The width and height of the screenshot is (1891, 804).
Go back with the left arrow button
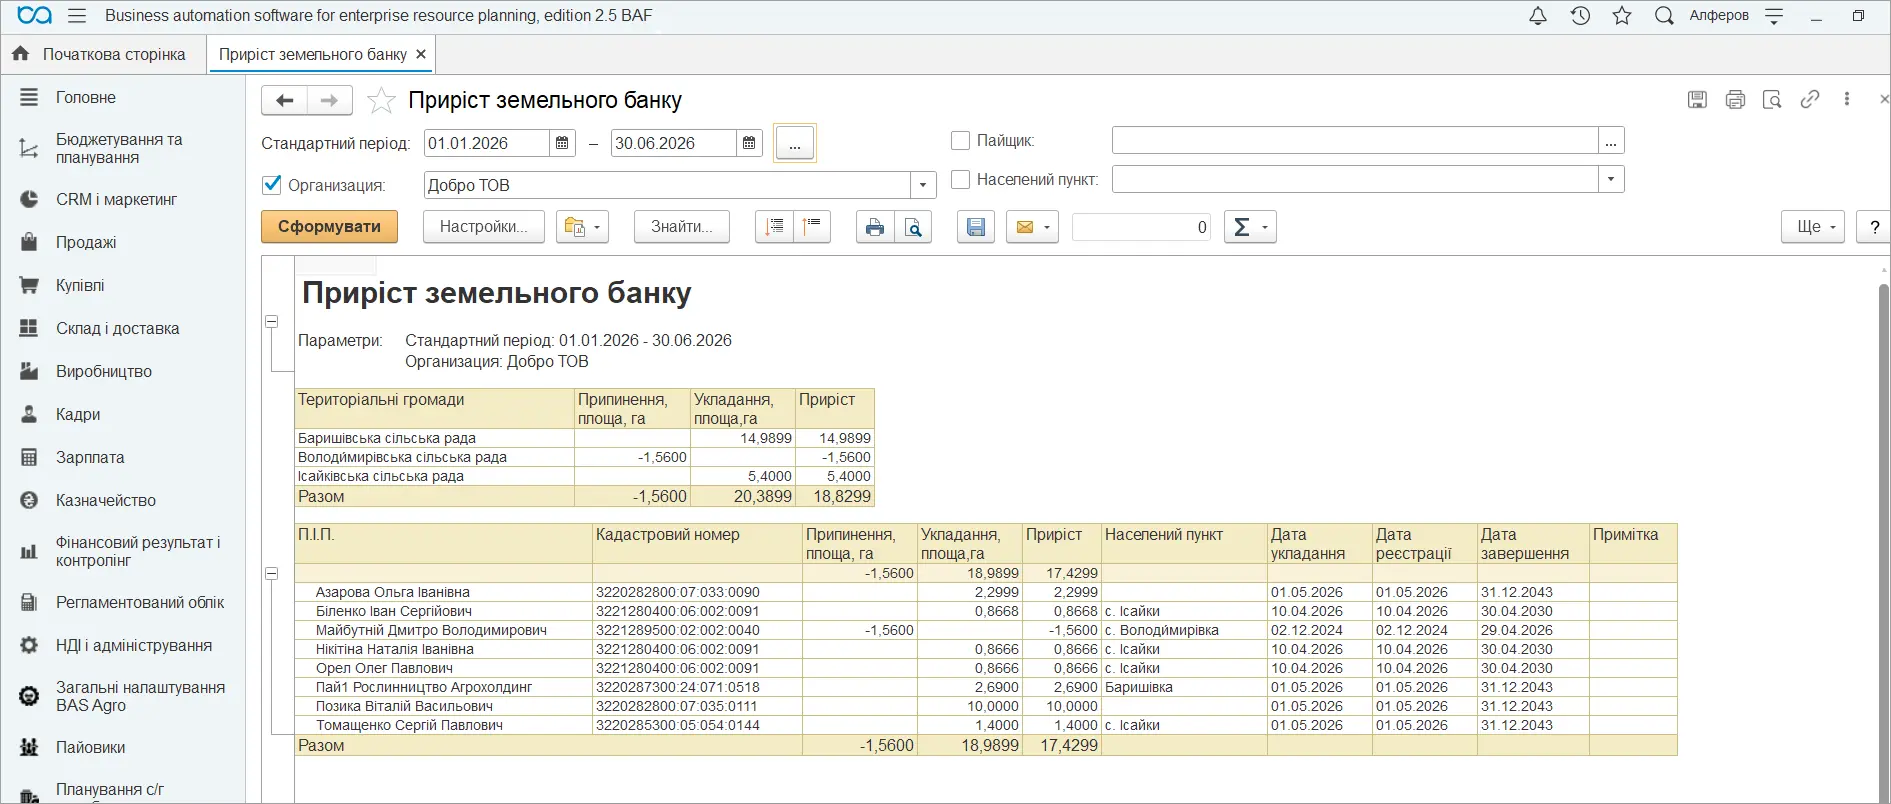click(x=284, y=100)
